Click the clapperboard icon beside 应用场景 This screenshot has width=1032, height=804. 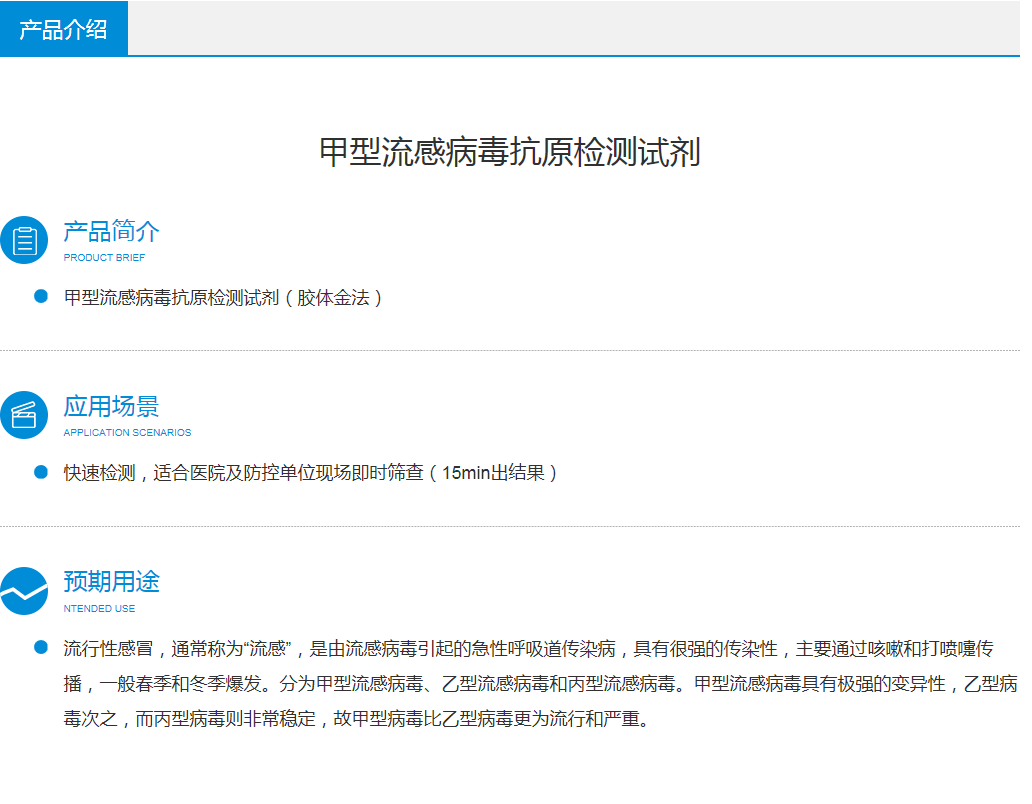pos(24,415)
